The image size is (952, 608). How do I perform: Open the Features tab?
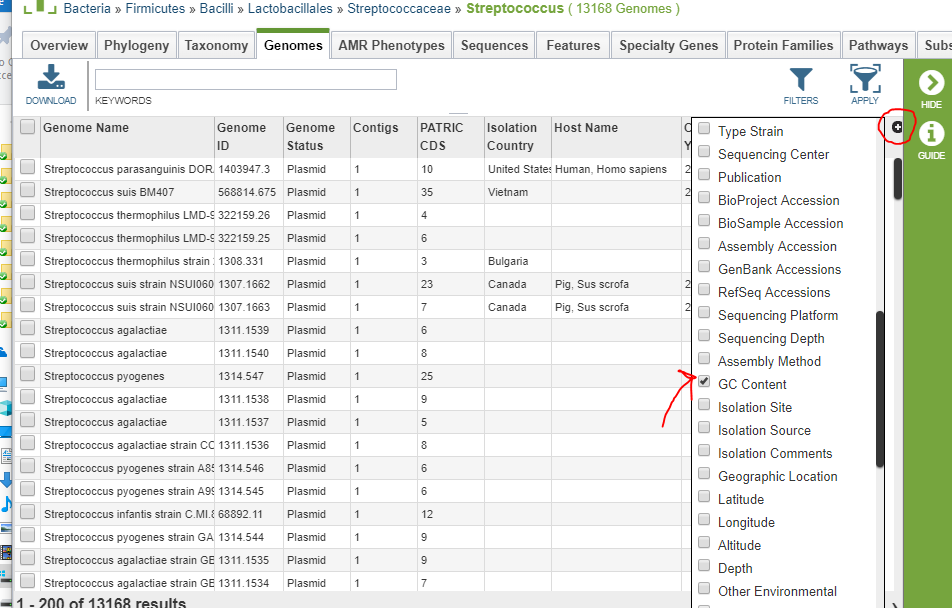[573, 46]
